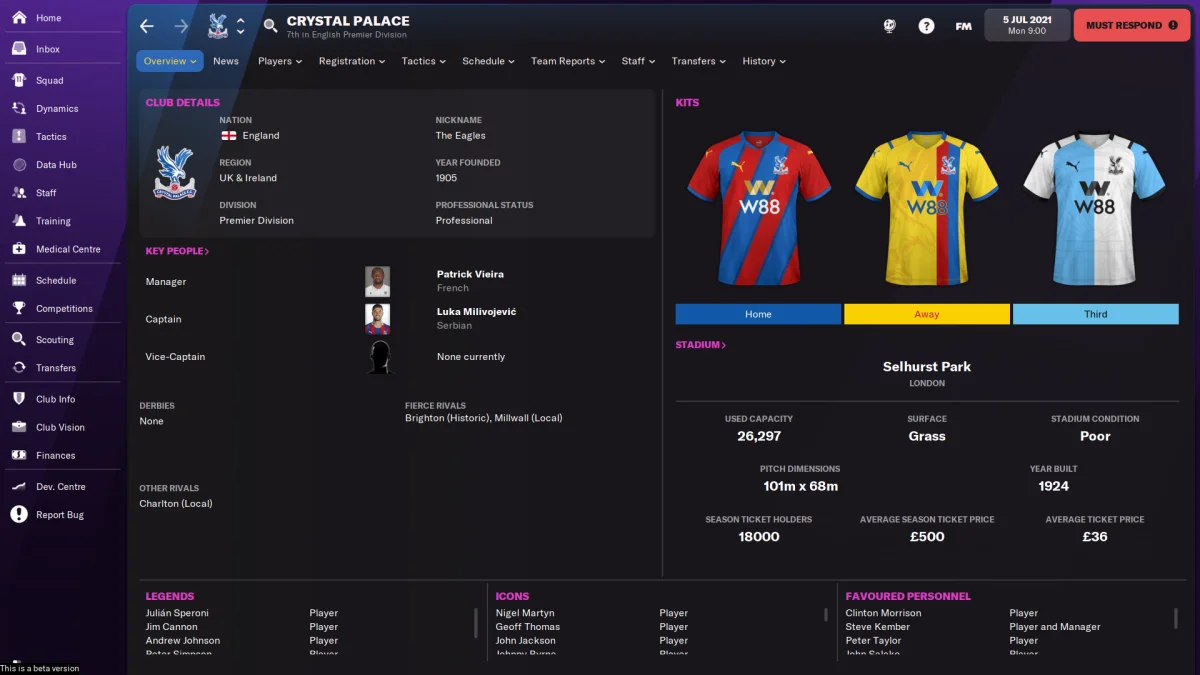Select the Tactics sidebar icon
The width and height of the screenshot is (1200, 675).
click(x=18, y=136)
